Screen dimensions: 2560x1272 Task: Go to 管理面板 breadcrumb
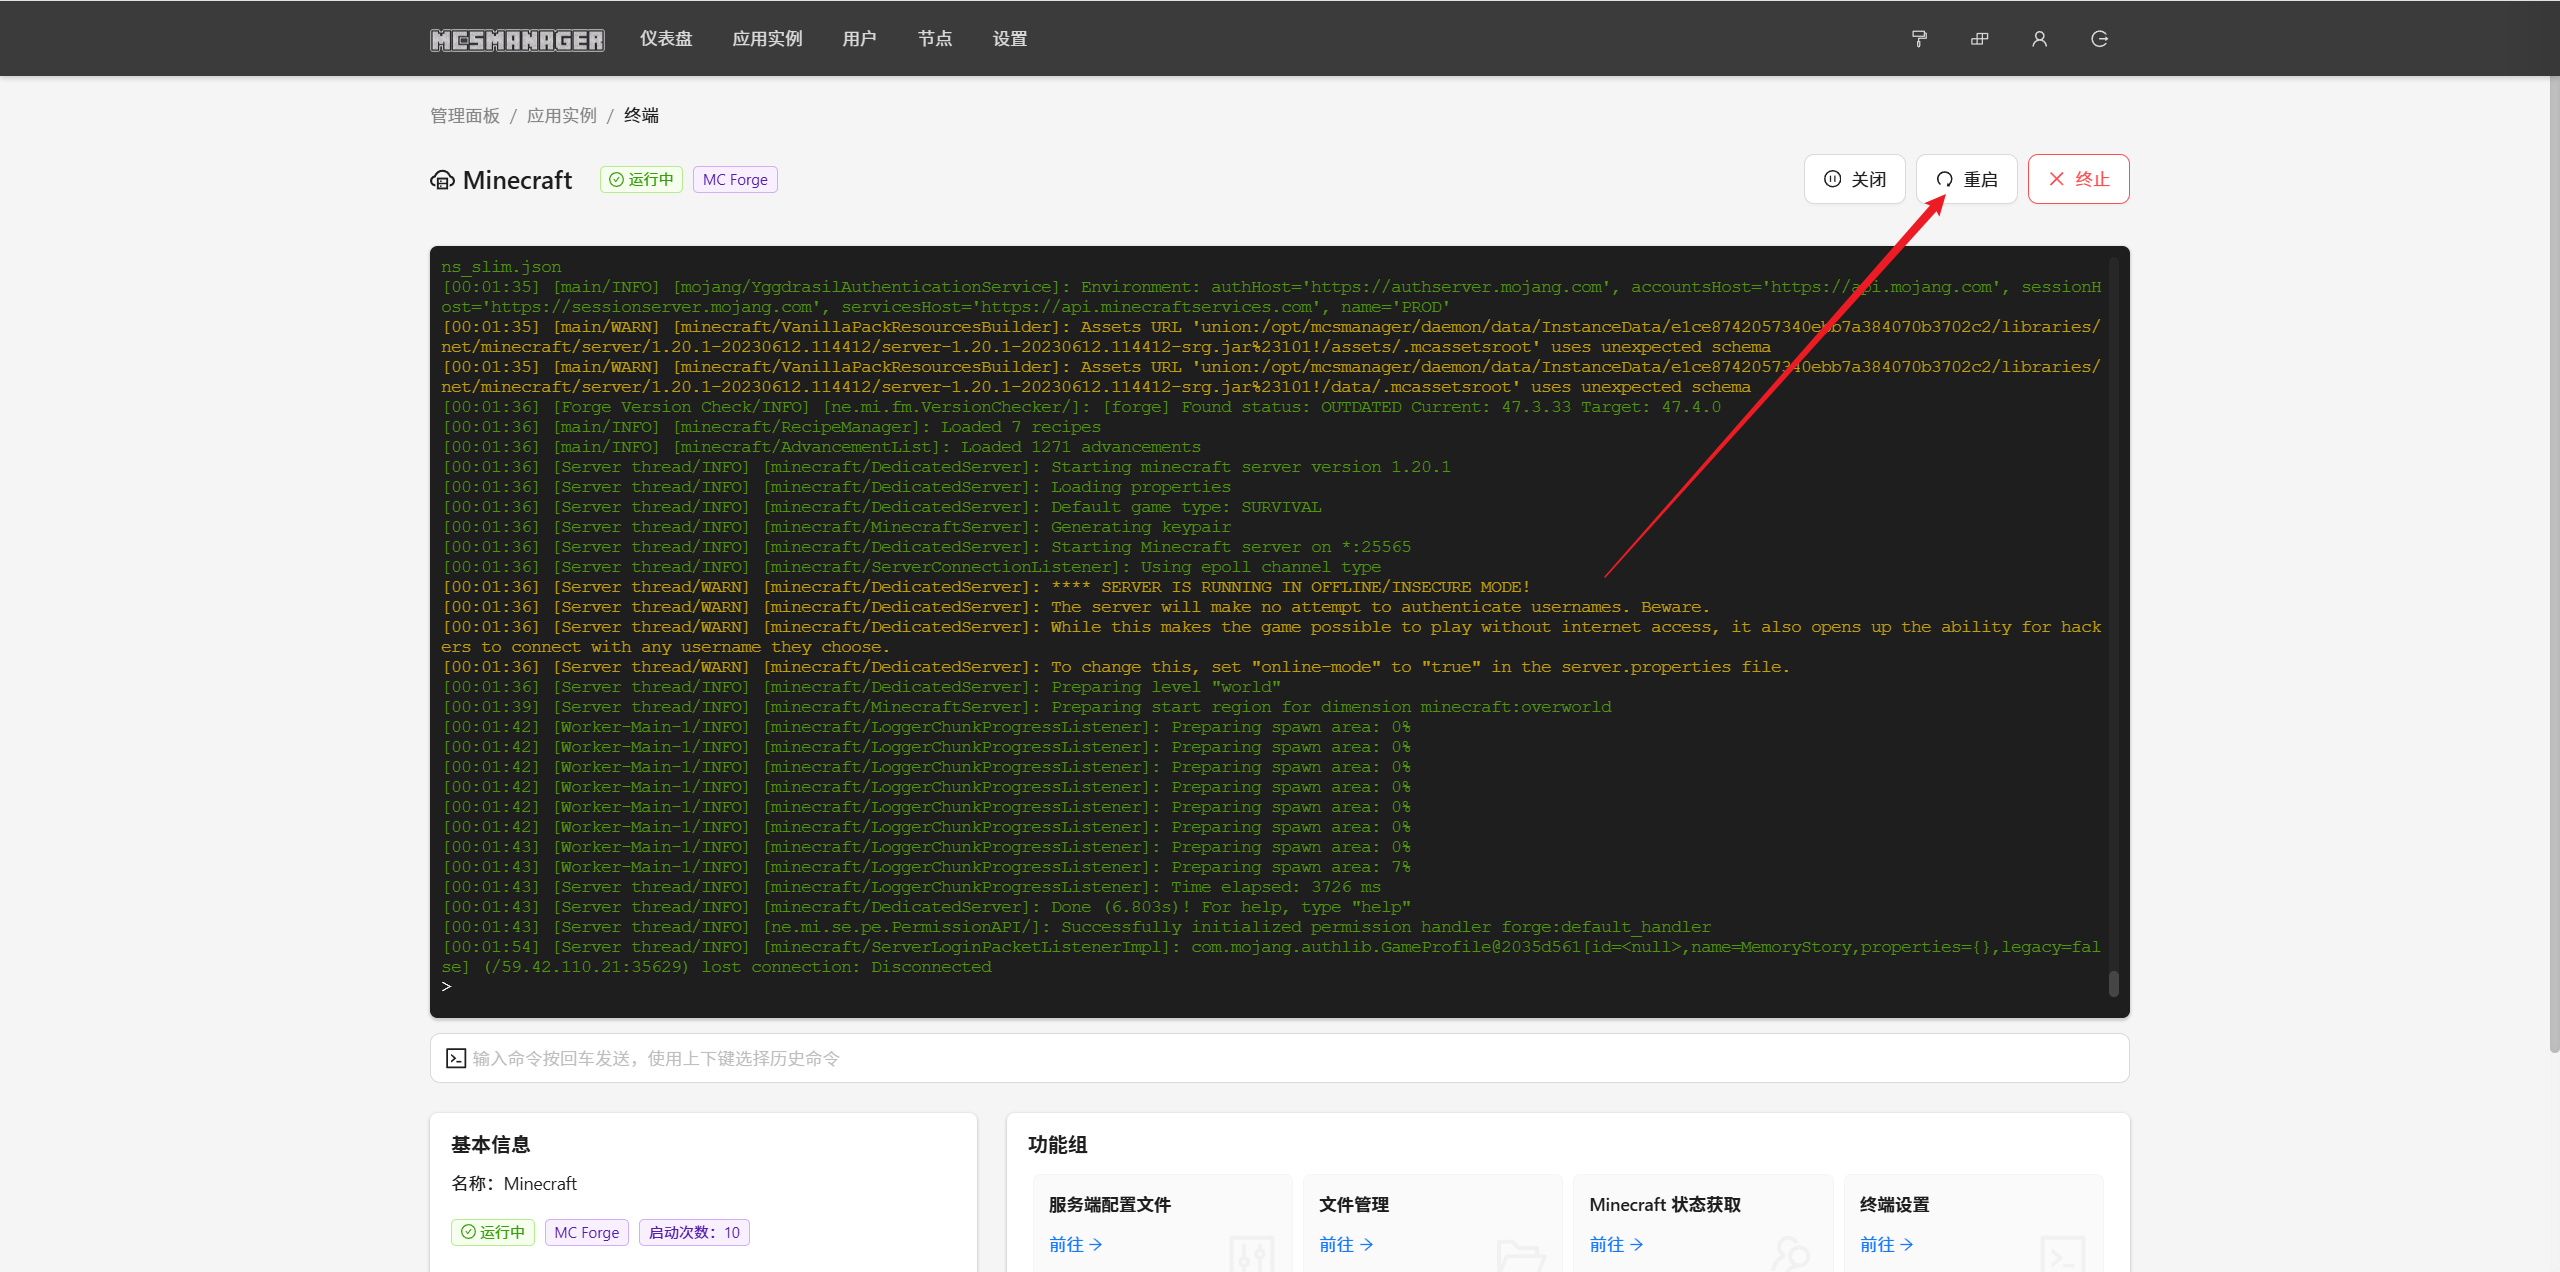pyautogui.click(x=465, y=116)
